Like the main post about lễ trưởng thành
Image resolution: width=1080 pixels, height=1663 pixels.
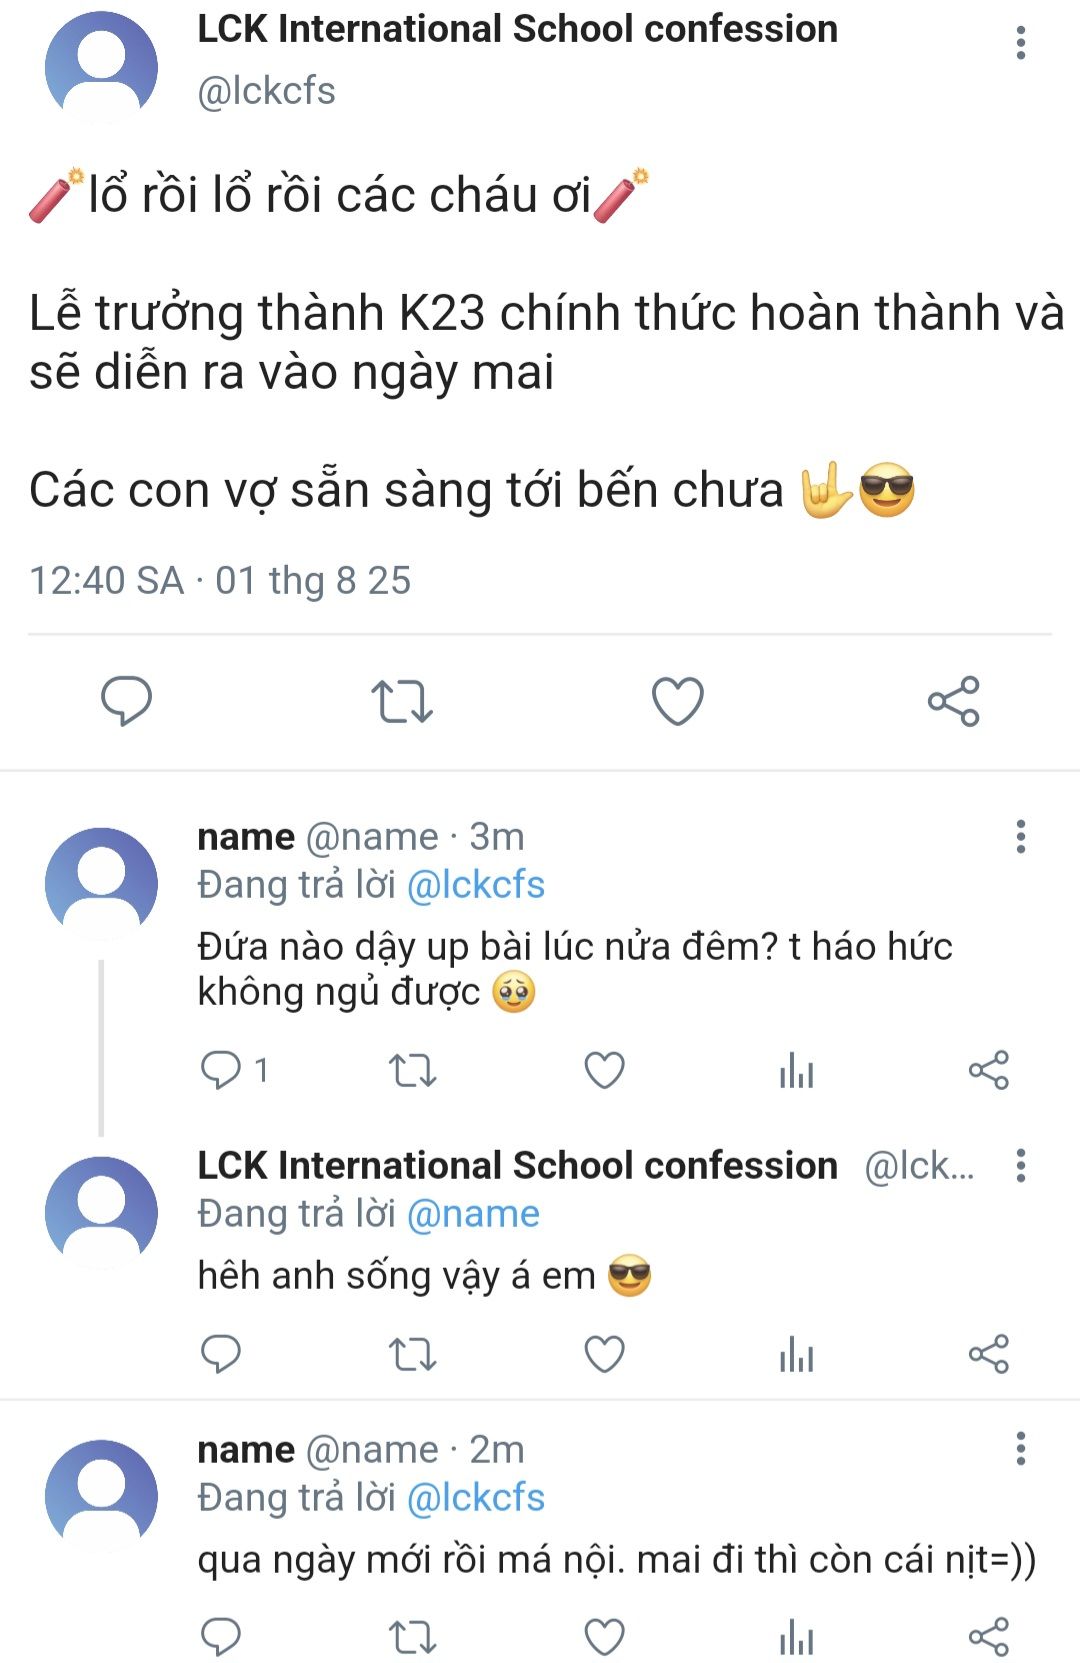click(x=677, y=700)
